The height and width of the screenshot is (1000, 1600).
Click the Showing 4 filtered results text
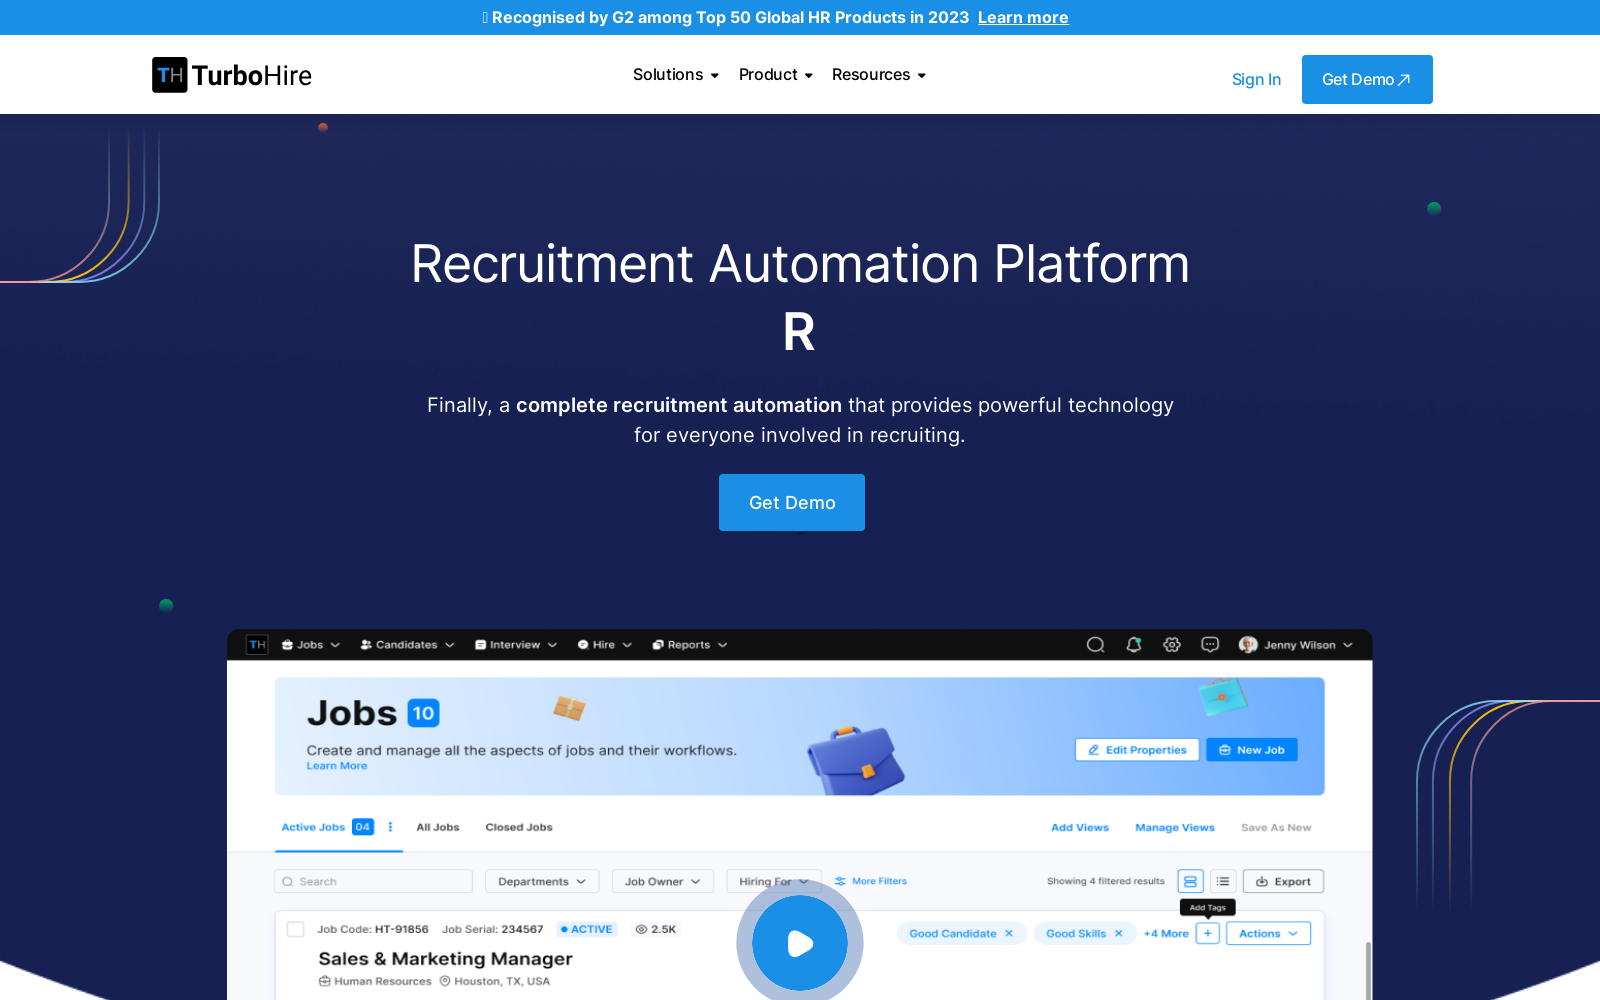click(x=1106, y=881)
